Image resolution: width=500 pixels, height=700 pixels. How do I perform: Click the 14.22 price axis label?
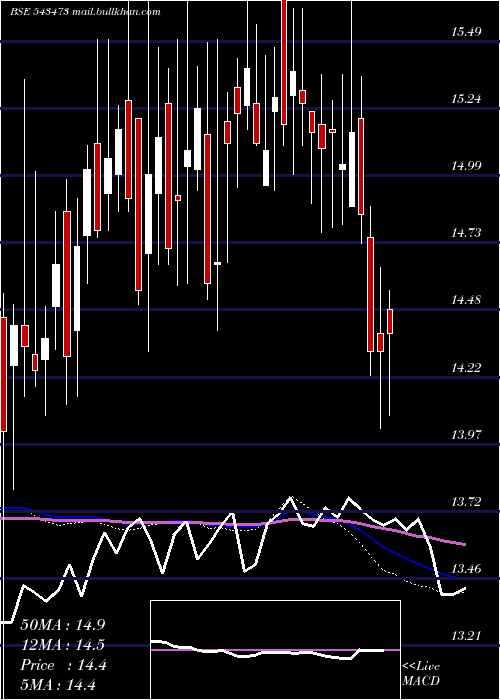466,367
